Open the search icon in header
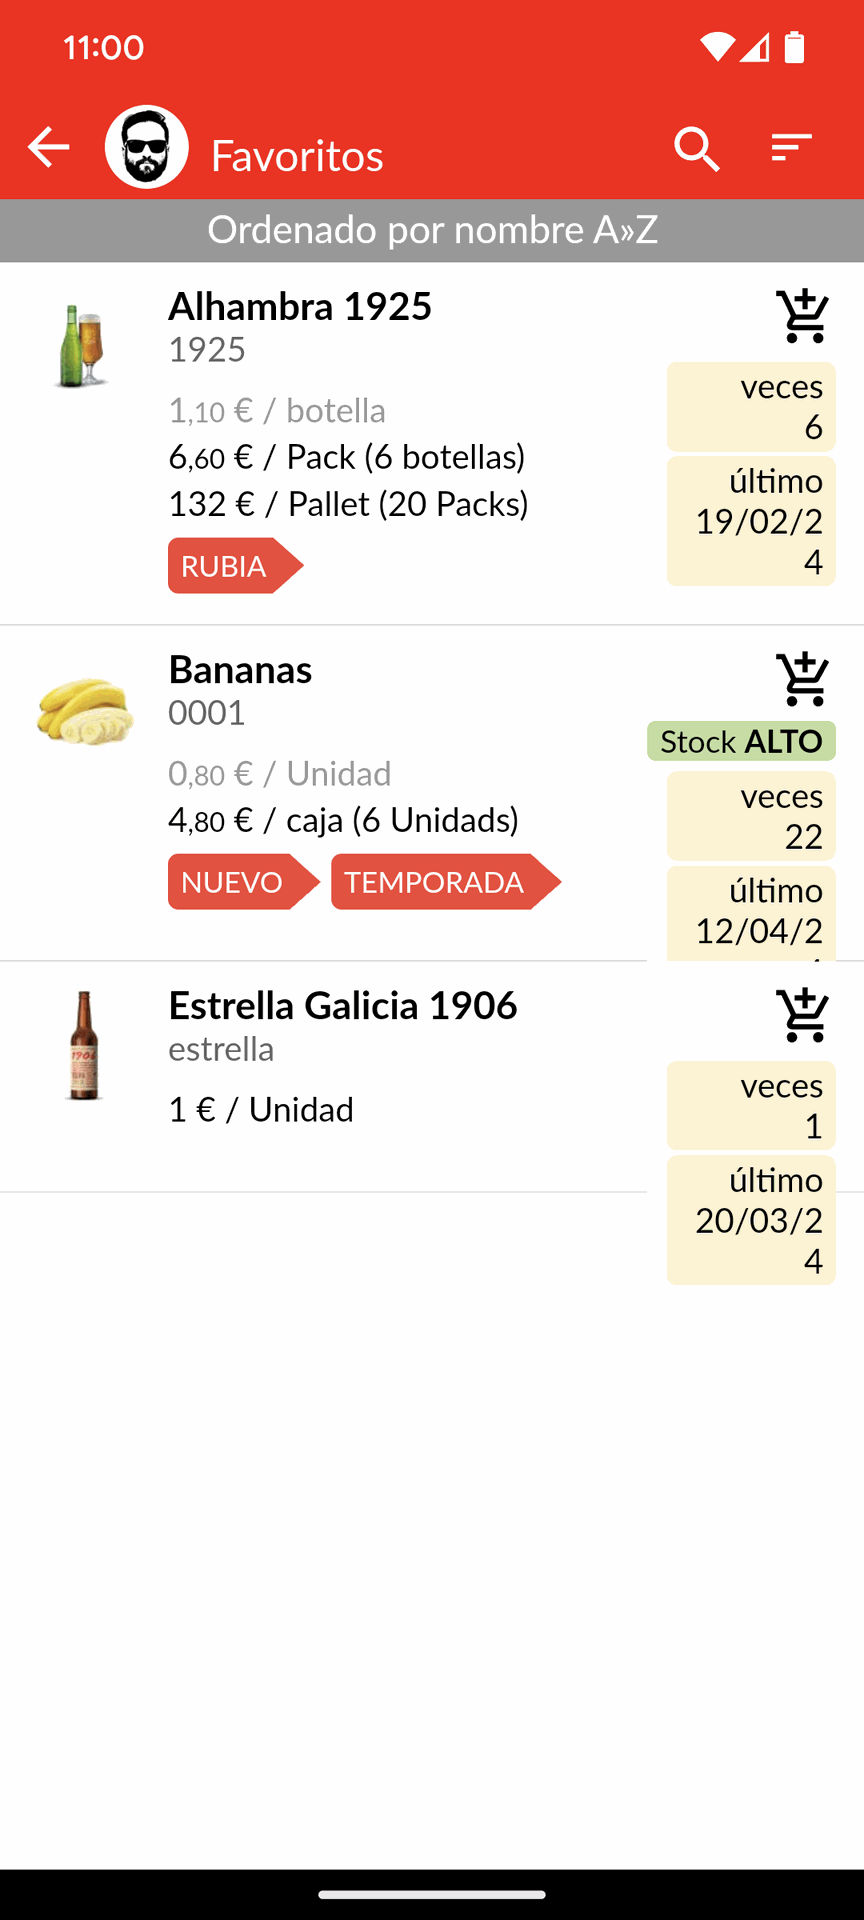The height and width of the screenshot is (1920, 864). (696, 149)
